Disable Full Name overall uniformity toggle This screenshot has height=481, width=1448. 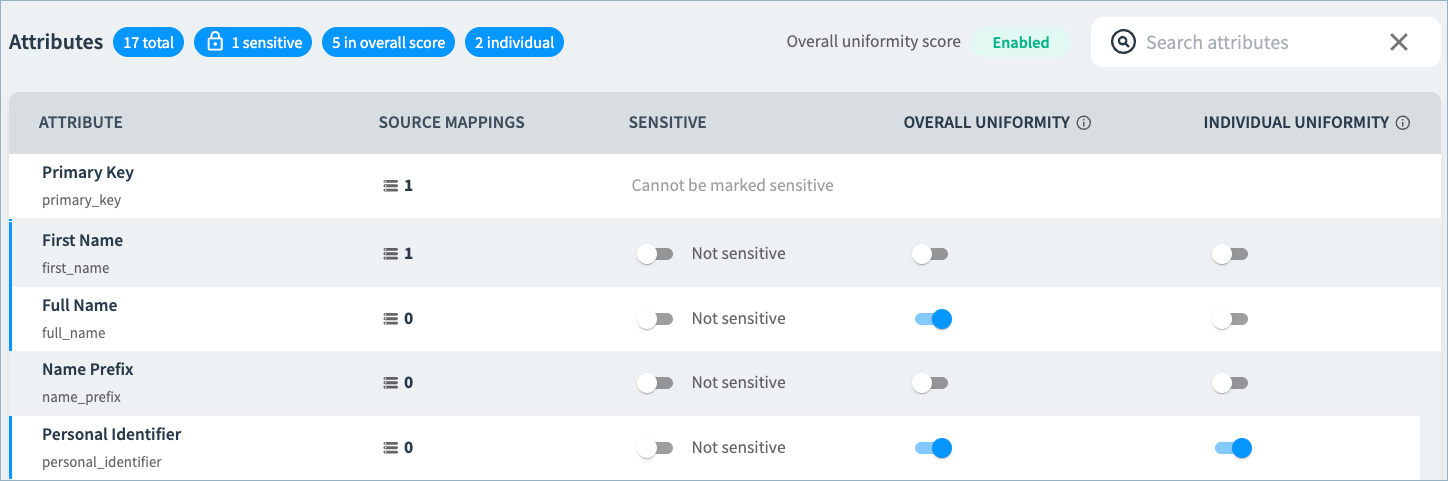(x=932, y=319)
